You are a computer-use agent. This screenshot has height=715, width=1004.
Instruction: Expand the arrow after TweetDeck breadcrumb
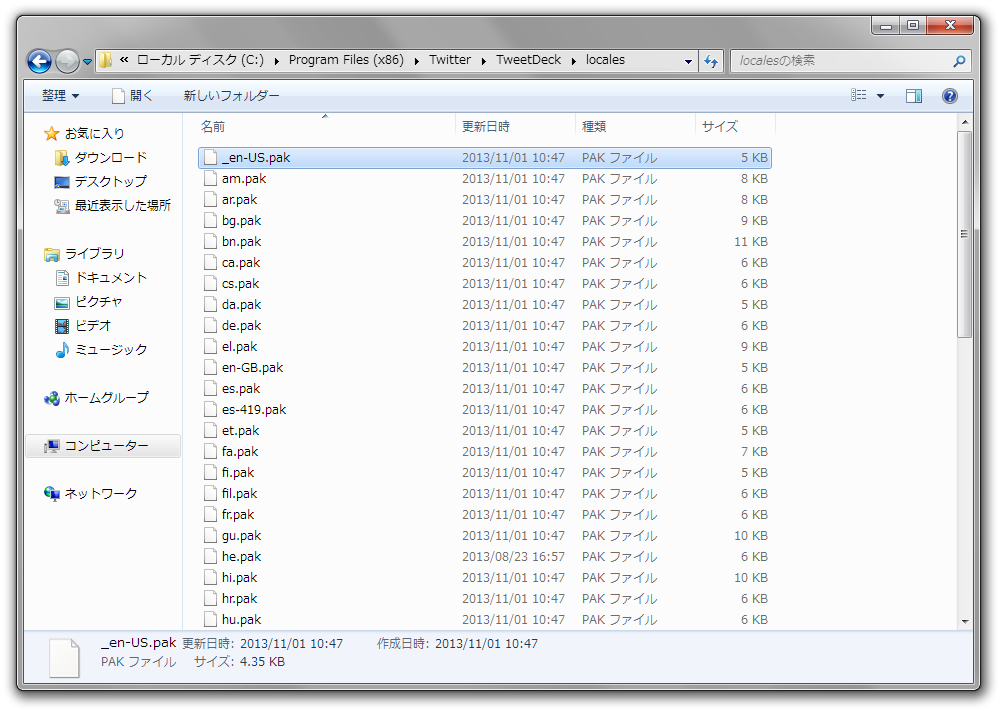[x=573, y=61]
